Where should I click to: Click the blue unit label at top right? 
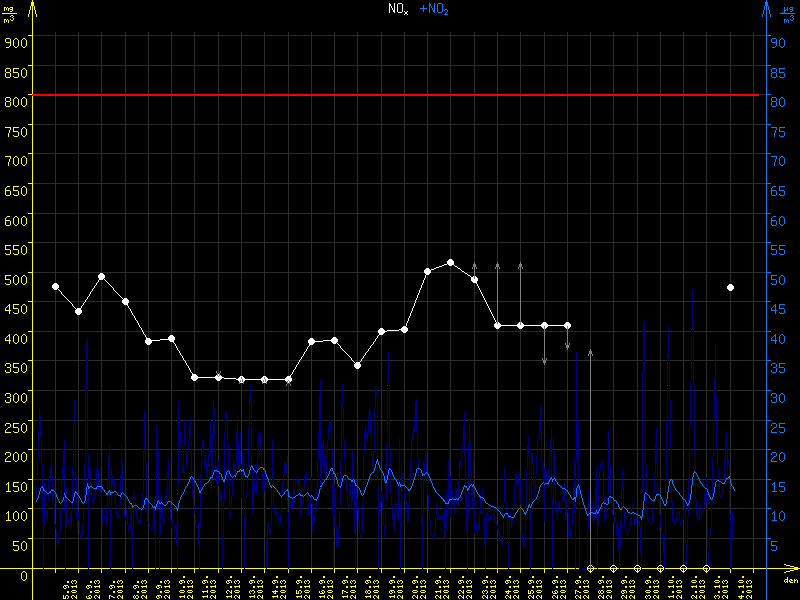click(x=788, y=14)
